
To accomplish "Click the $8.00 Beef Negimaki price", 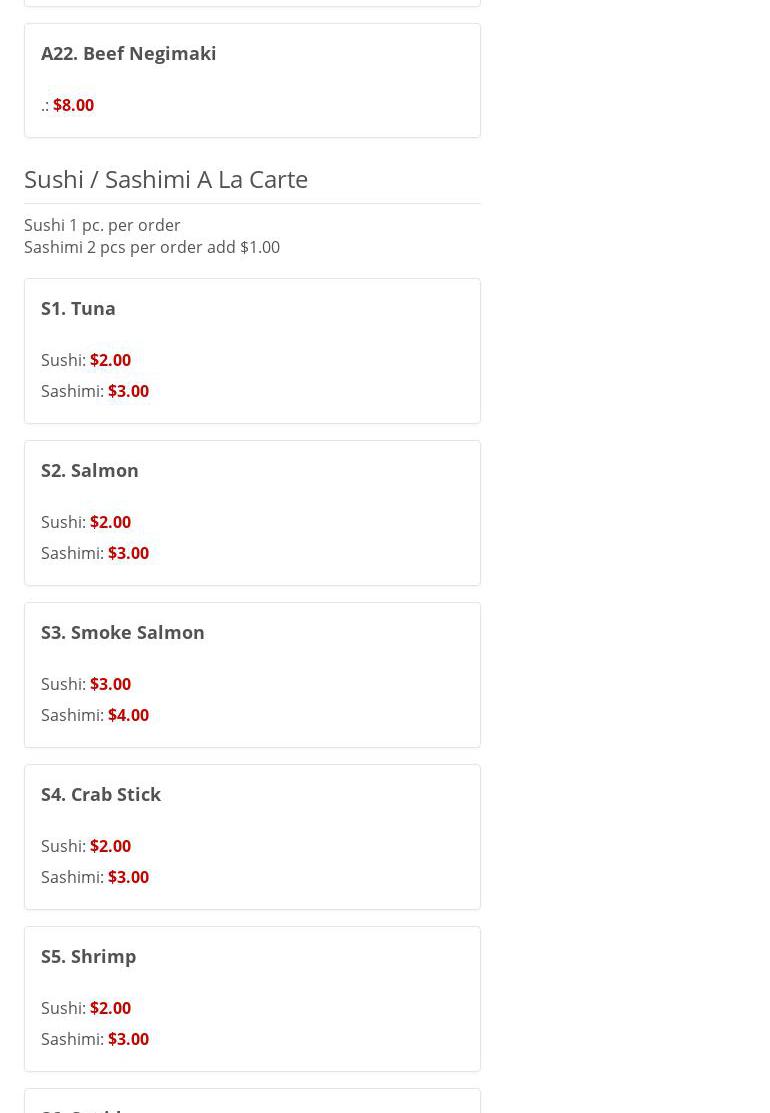I will (73, 105).
